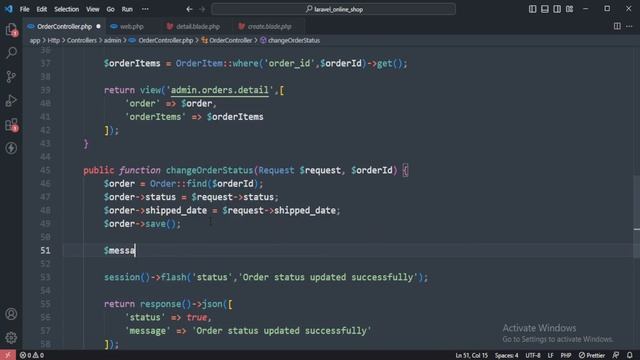Switch to the web.php tab
The height and width of the screenshot is (360, 640).
pos(131,27)
